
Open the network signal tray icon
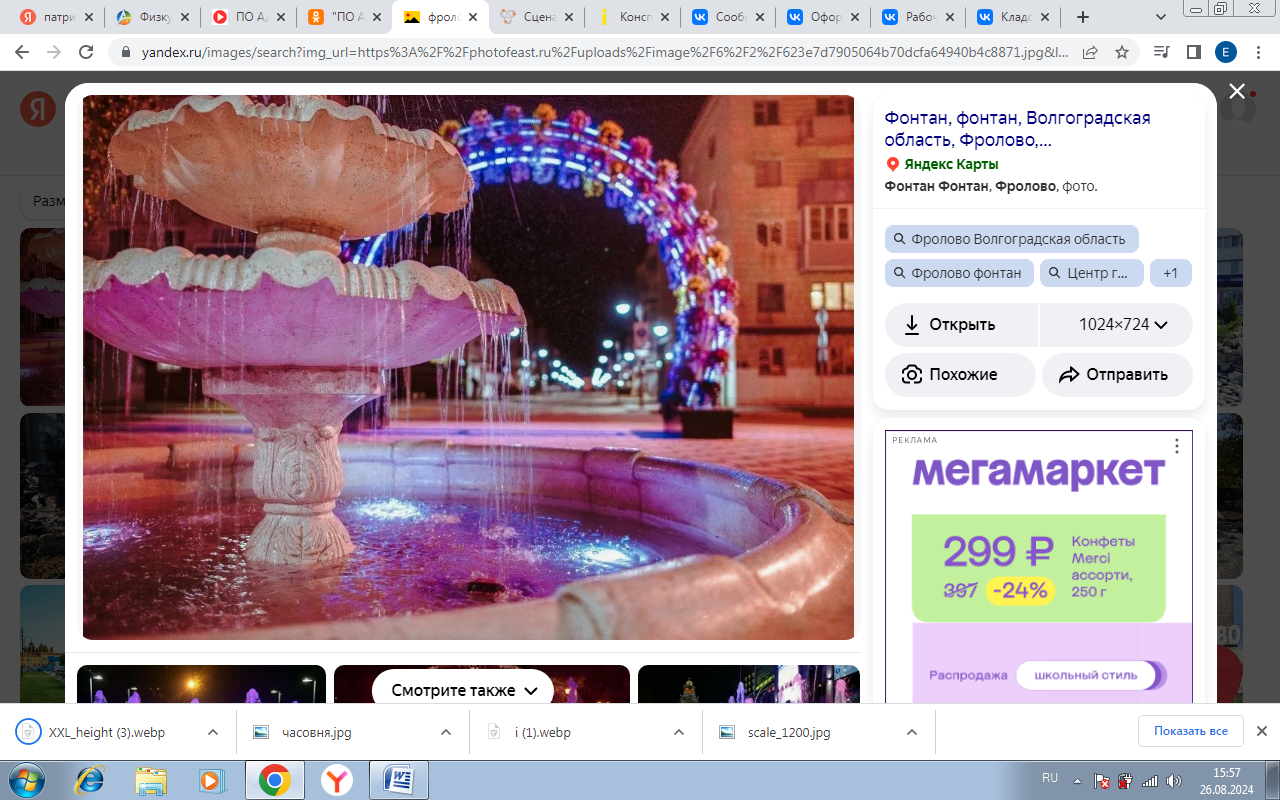point(1150,780)
